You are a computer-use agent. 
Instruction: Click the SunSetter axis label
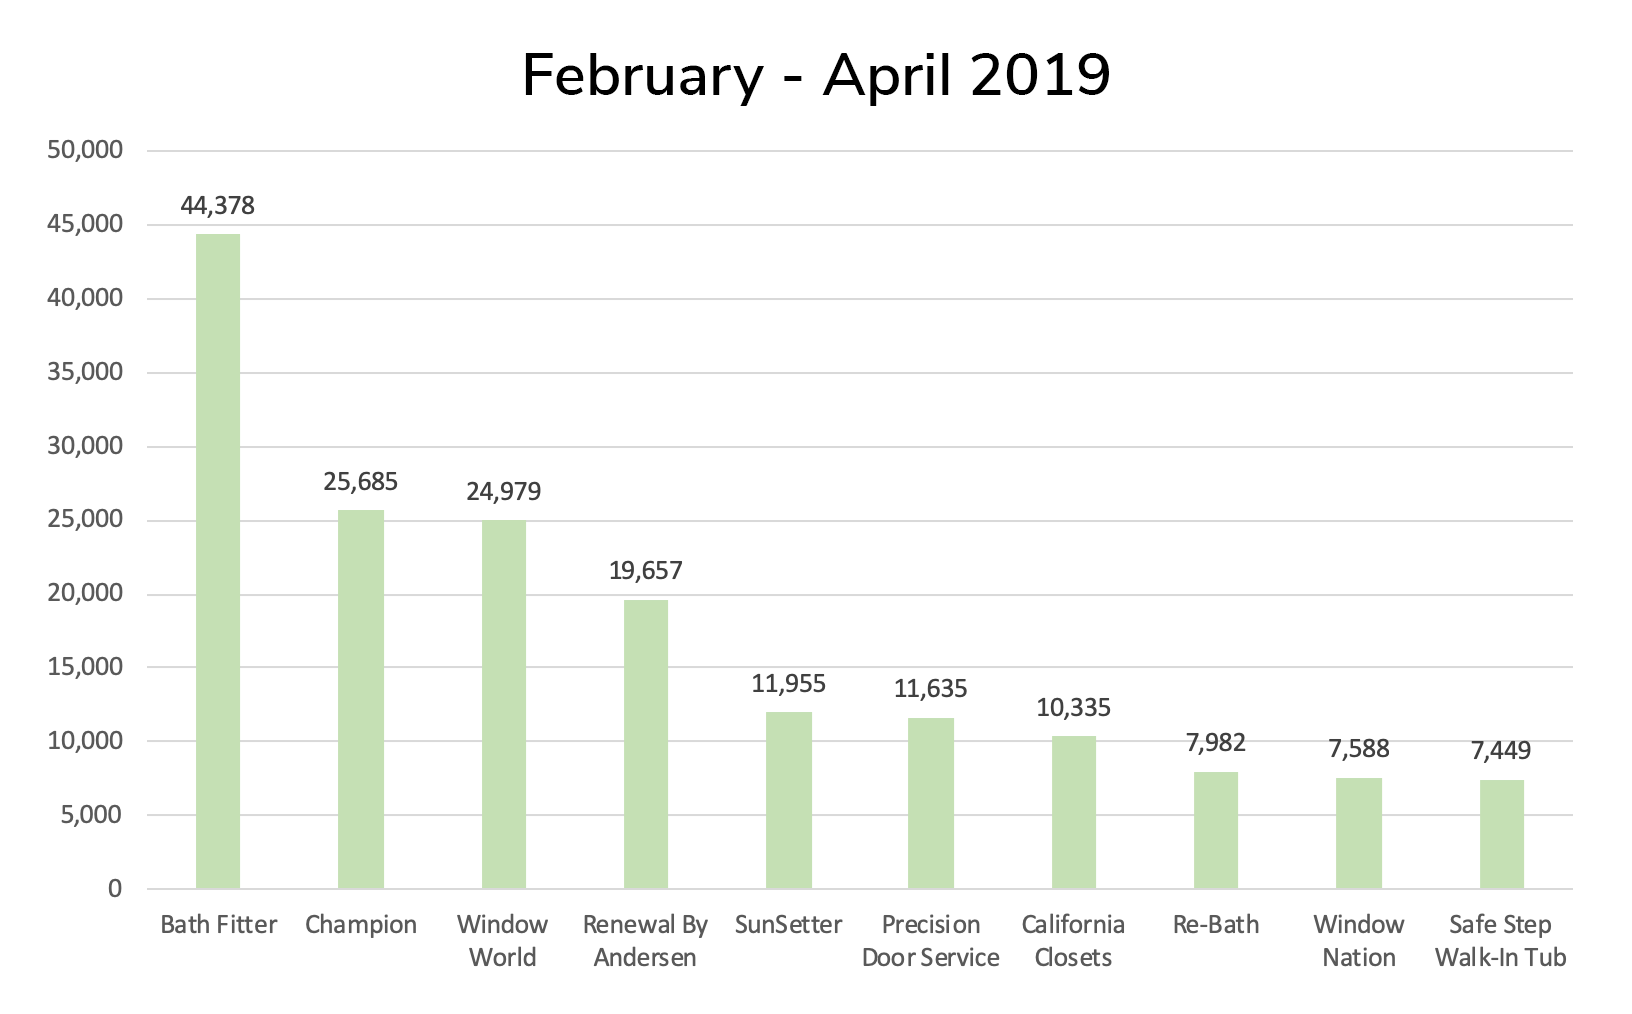[x=789, y=924]
